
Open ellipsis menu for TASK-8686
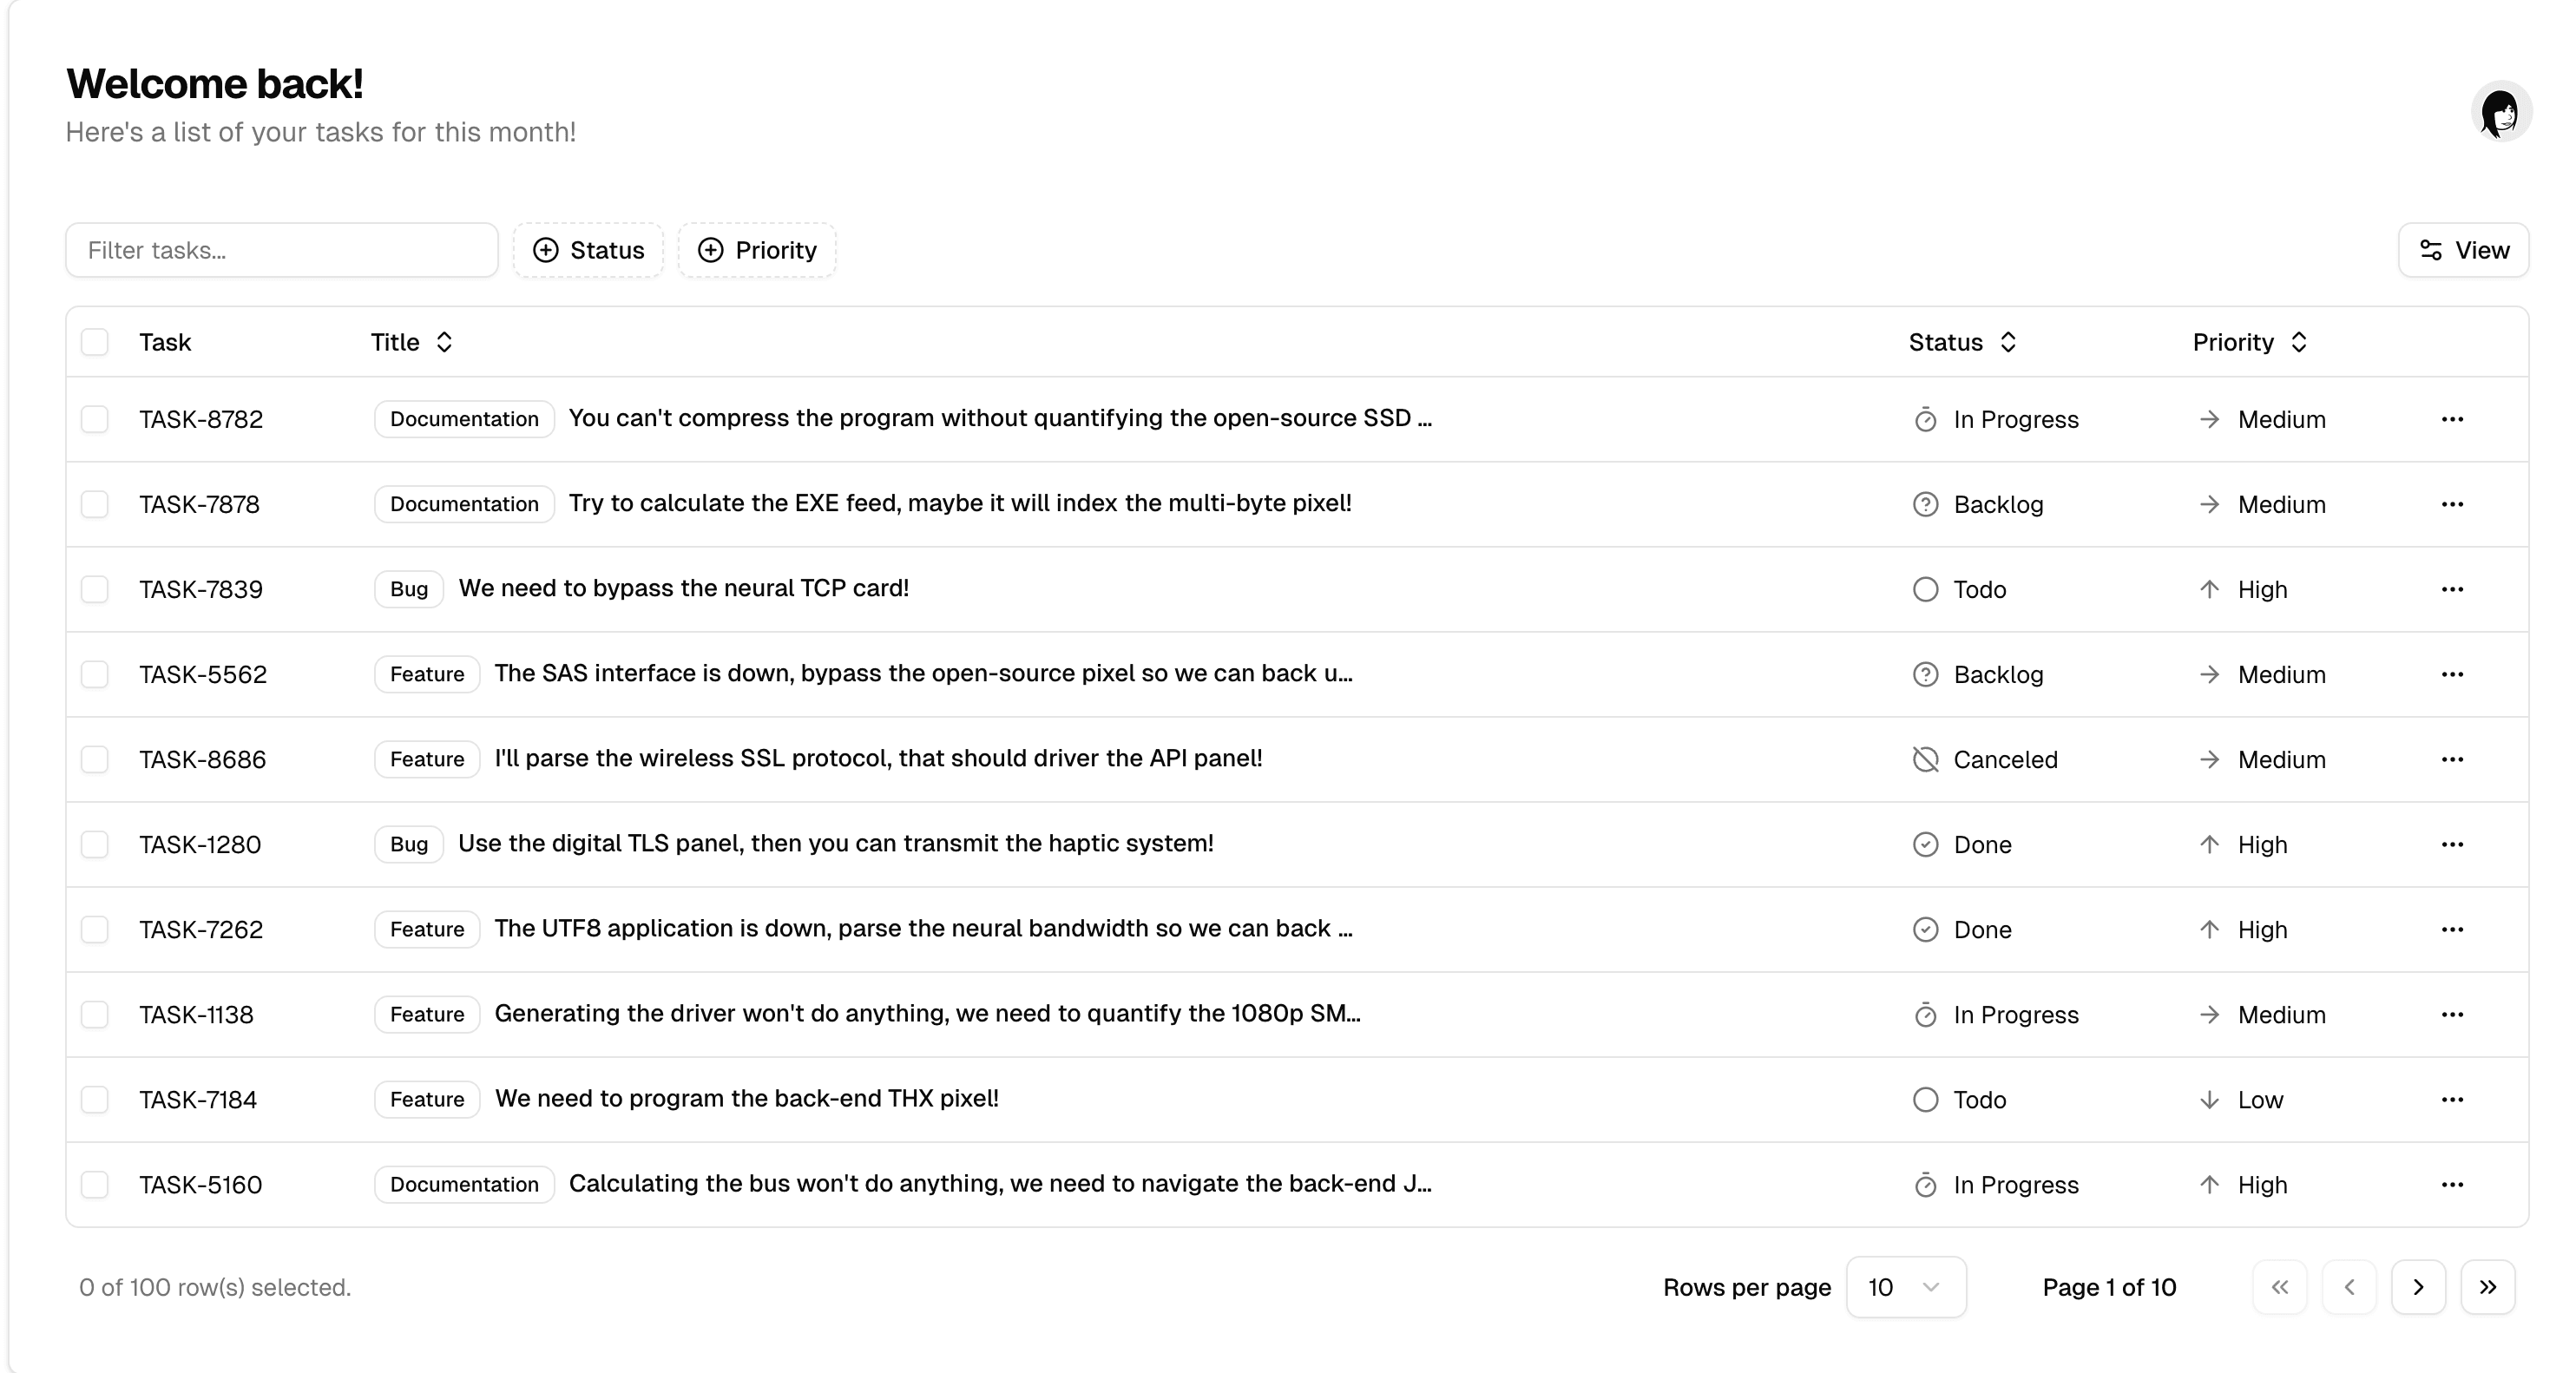(x=2451, y=759)
